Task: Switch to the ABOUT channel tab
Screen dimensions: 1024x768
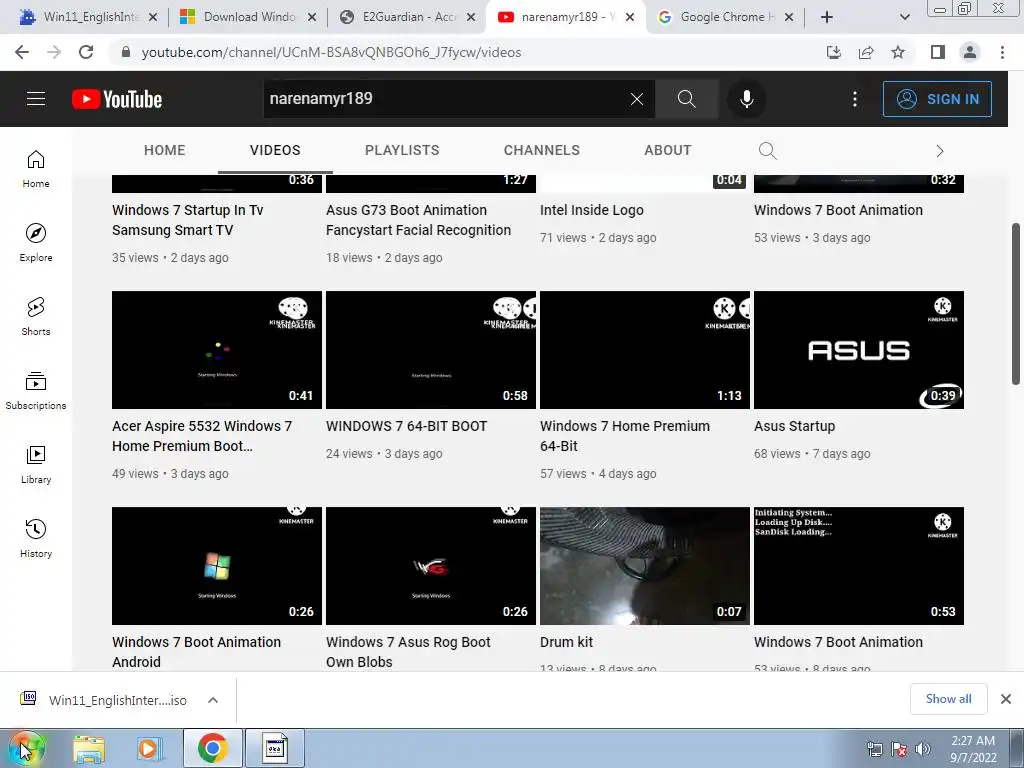Action: pos(667,150)
